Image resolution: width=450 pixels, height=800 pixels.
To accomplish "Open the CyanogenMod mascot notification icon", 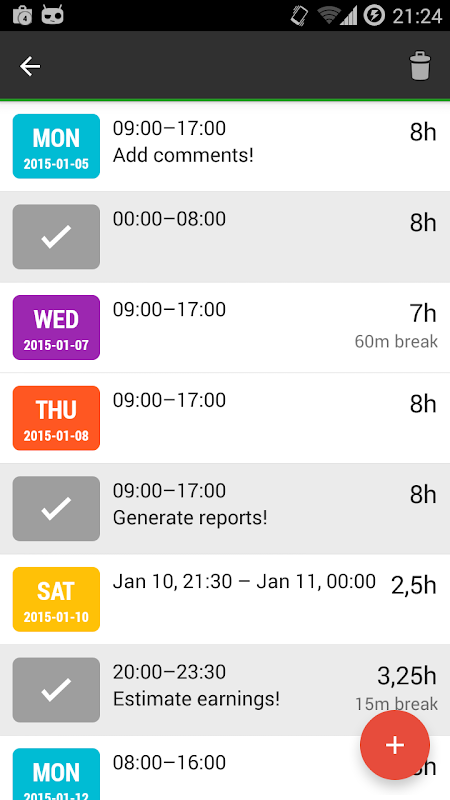I will (x=53, y=14).
